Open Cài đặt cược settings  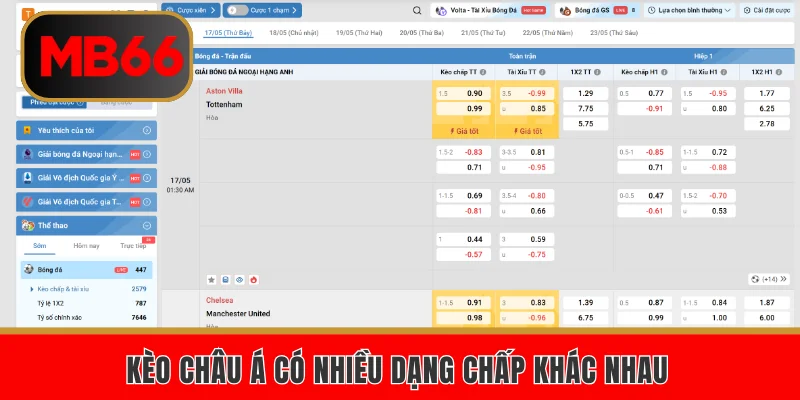pyautogui.click(x=767, y=10)
